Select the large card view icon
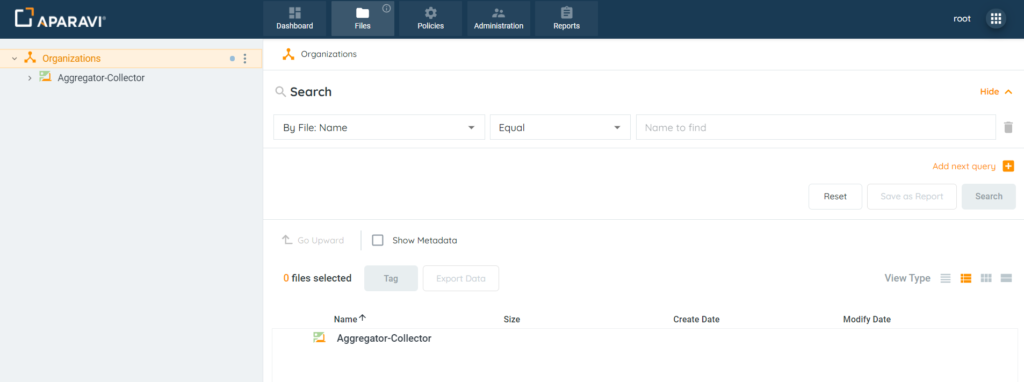 pos(1006,278)
